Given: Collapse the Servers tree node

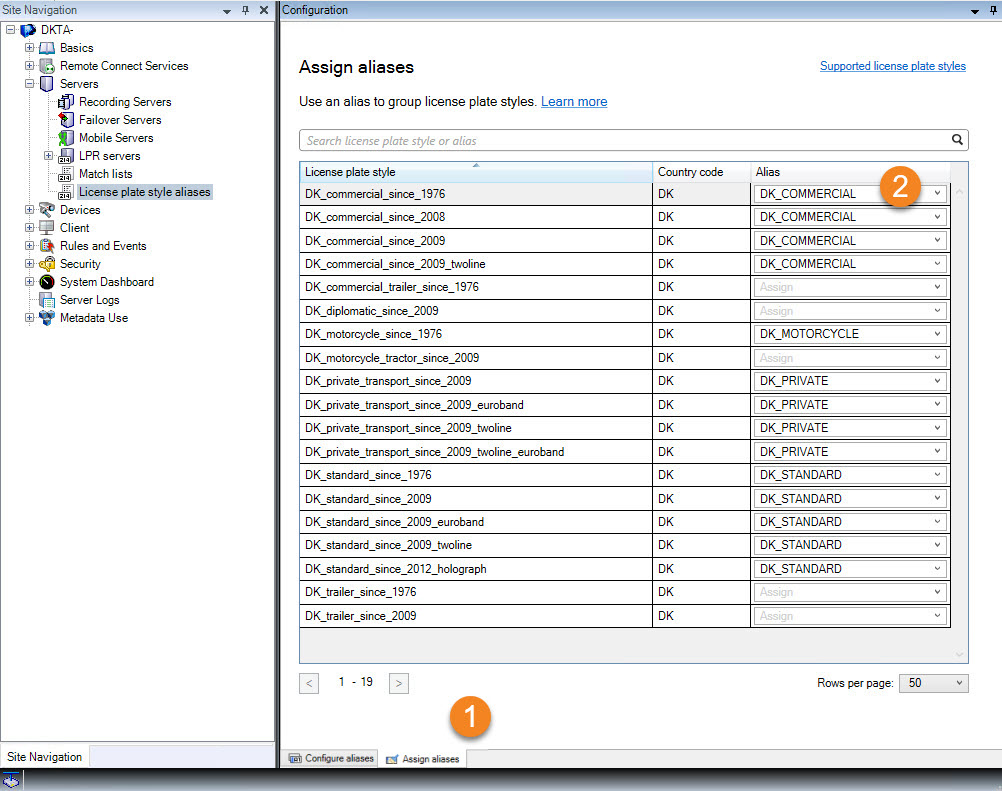Looking at the screenshot, I should [30, 84].
